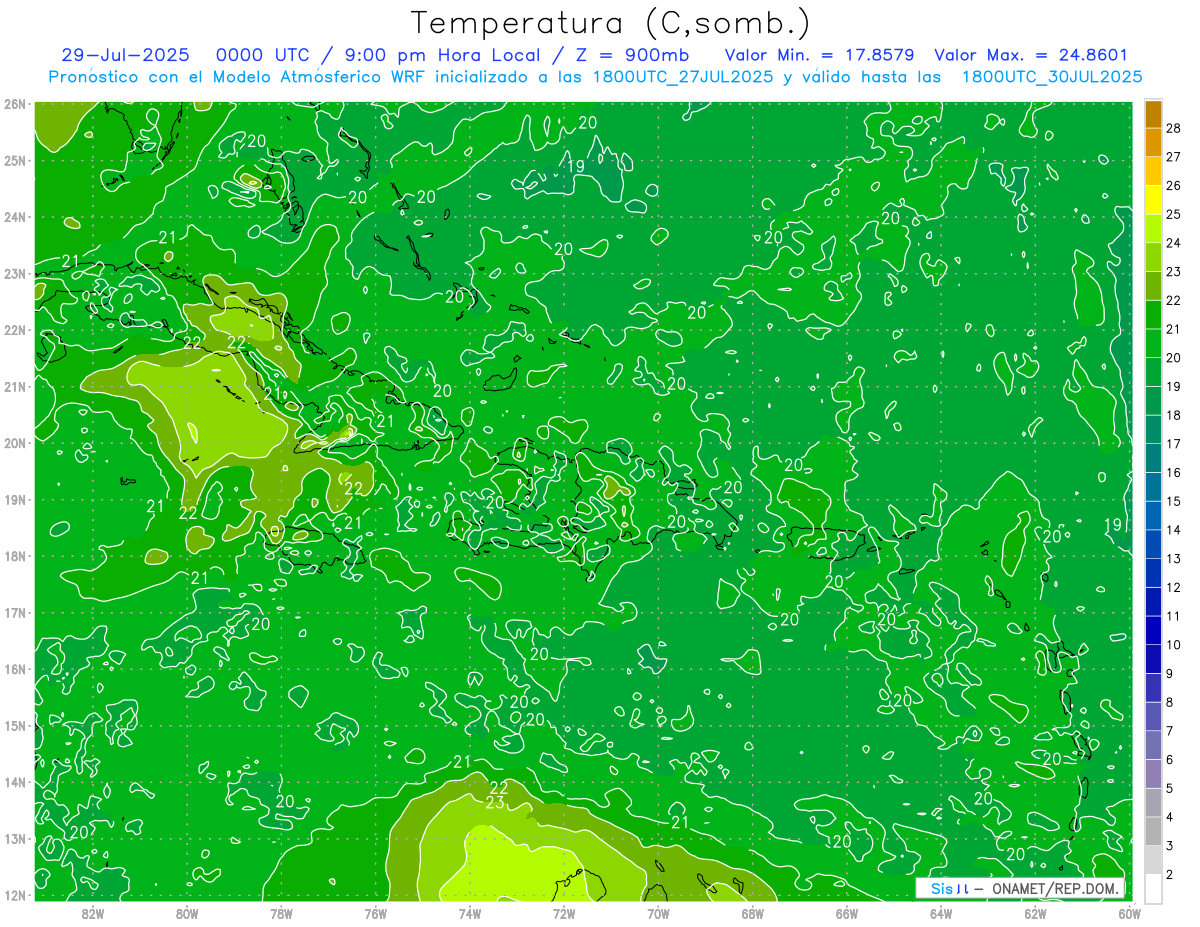Click the latitude label '20N'
Screen dimensions: 1200x927
pos(15,443)
